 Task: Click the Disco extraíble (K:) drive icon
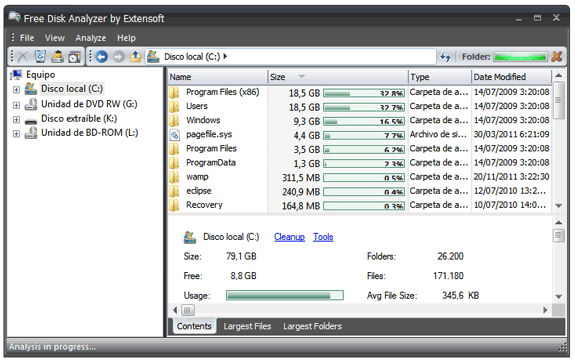coord(31,120)
